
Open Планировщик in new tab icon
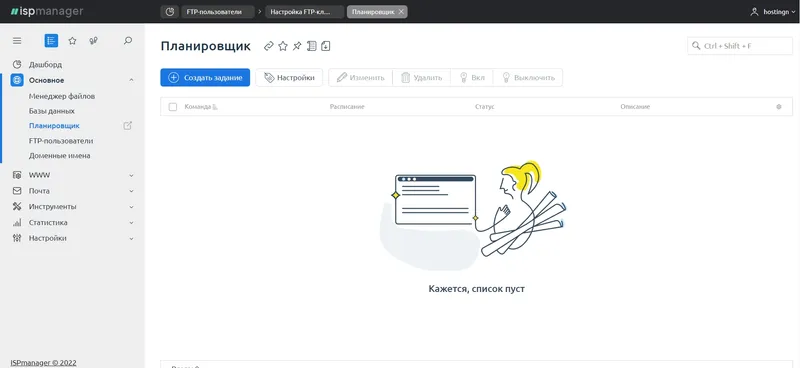tap(128, 126)
